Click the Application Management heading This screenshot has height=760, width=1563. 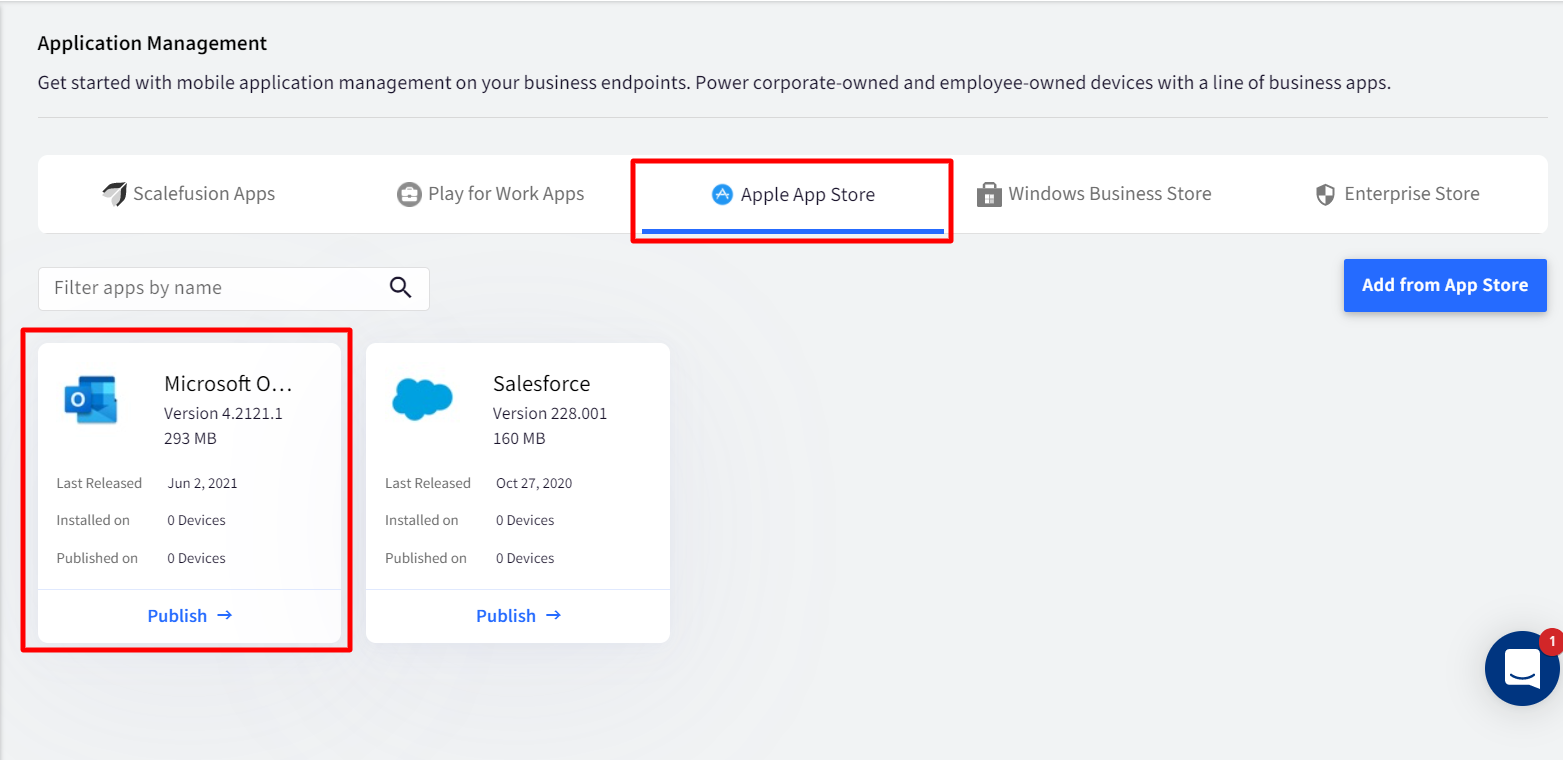pyautogui.click(x=152, y=43)
